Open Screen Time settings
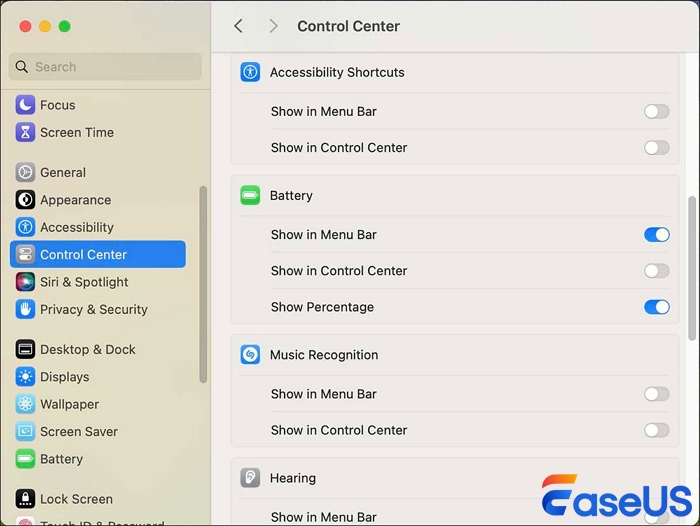 click(98, 133)
